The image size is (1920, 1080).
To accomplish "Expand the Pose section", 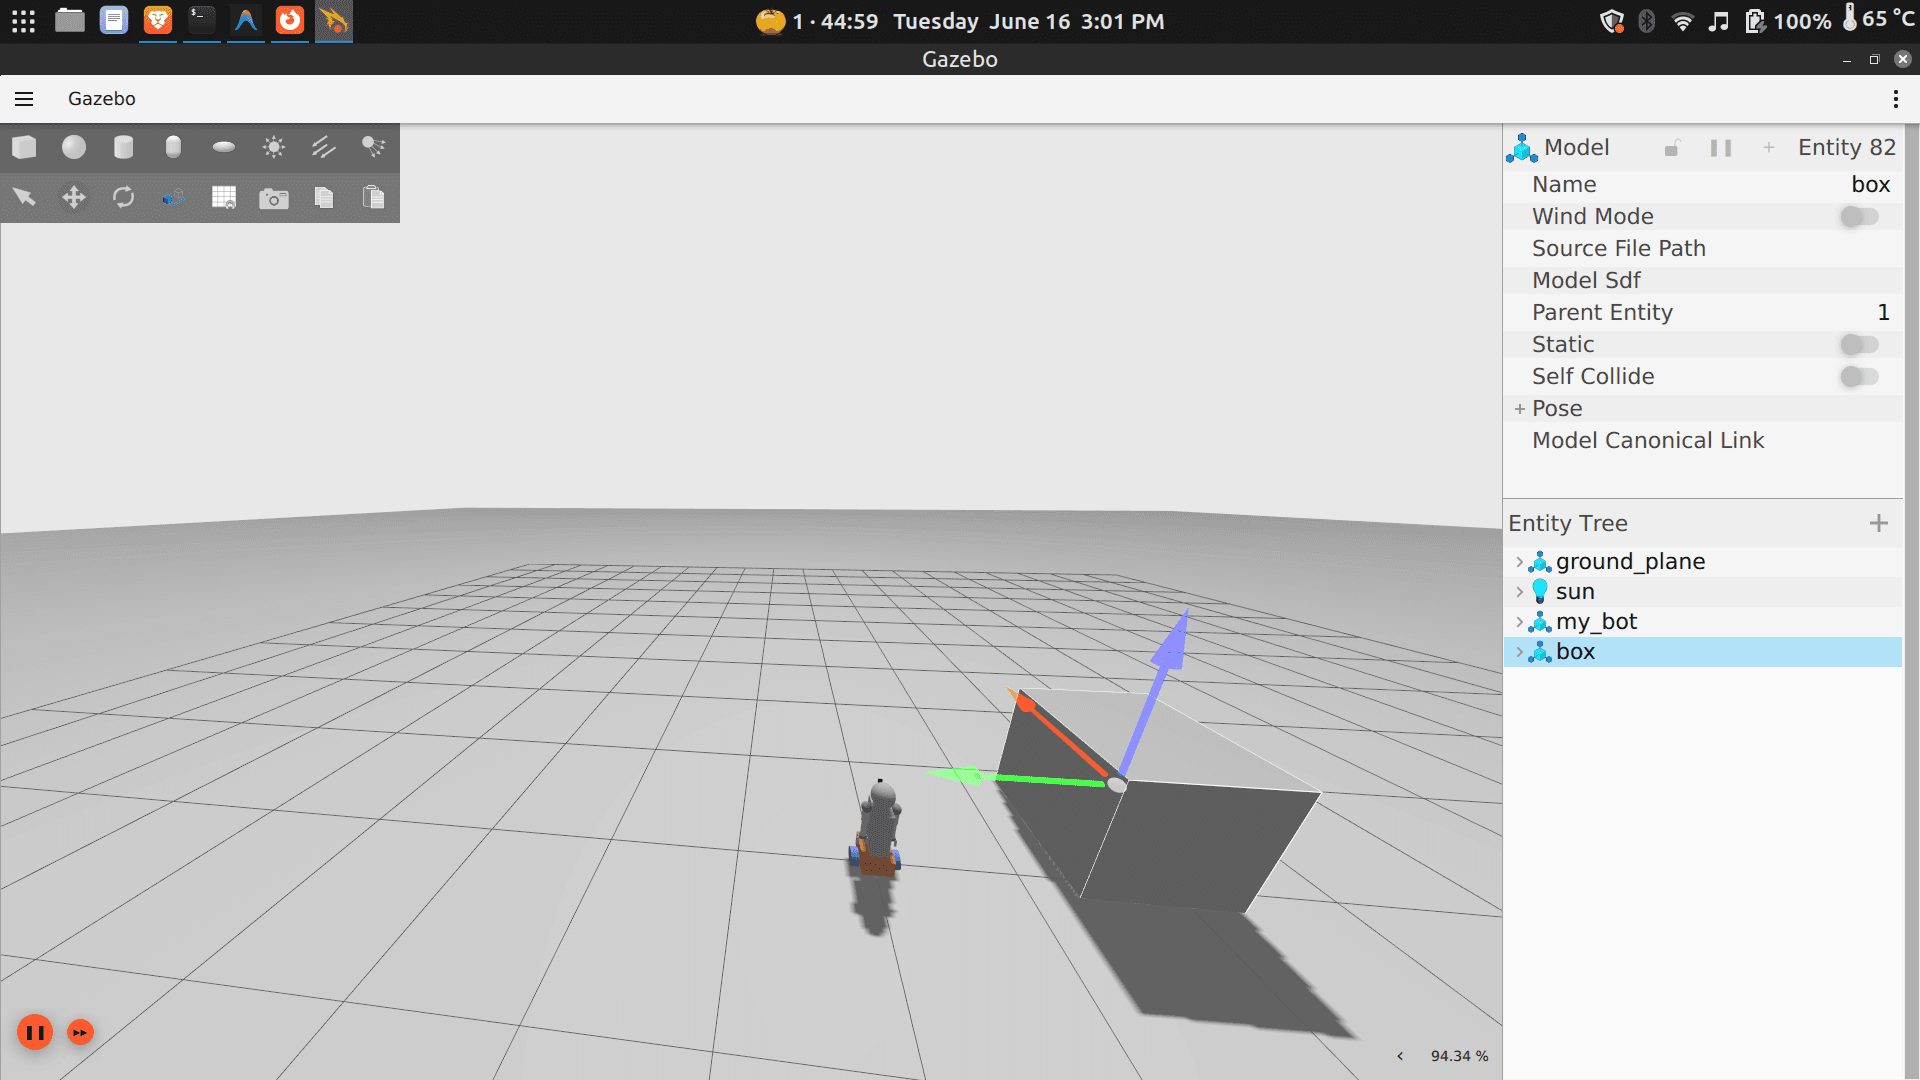I will (x=1520, y=408).
